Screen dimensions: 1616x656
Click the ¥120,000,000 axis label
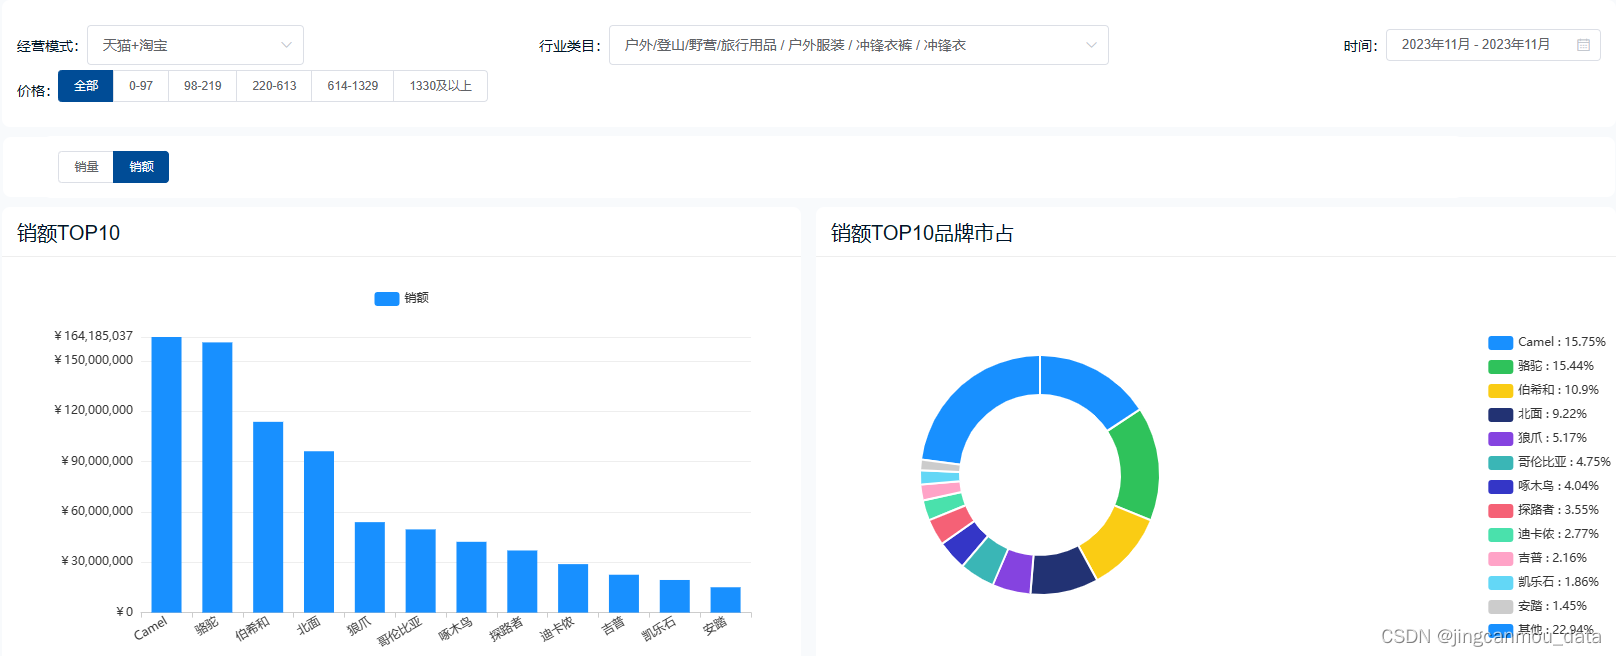(x=93, y=410)
